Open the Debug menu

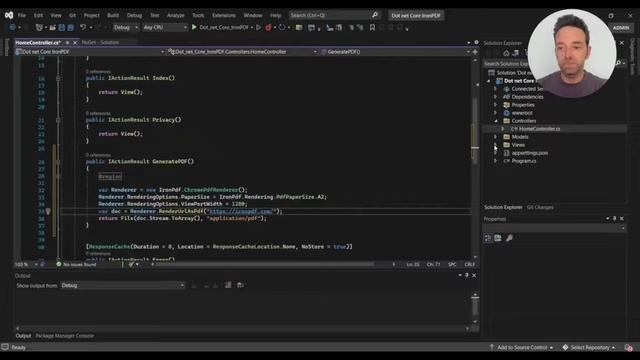134,15
